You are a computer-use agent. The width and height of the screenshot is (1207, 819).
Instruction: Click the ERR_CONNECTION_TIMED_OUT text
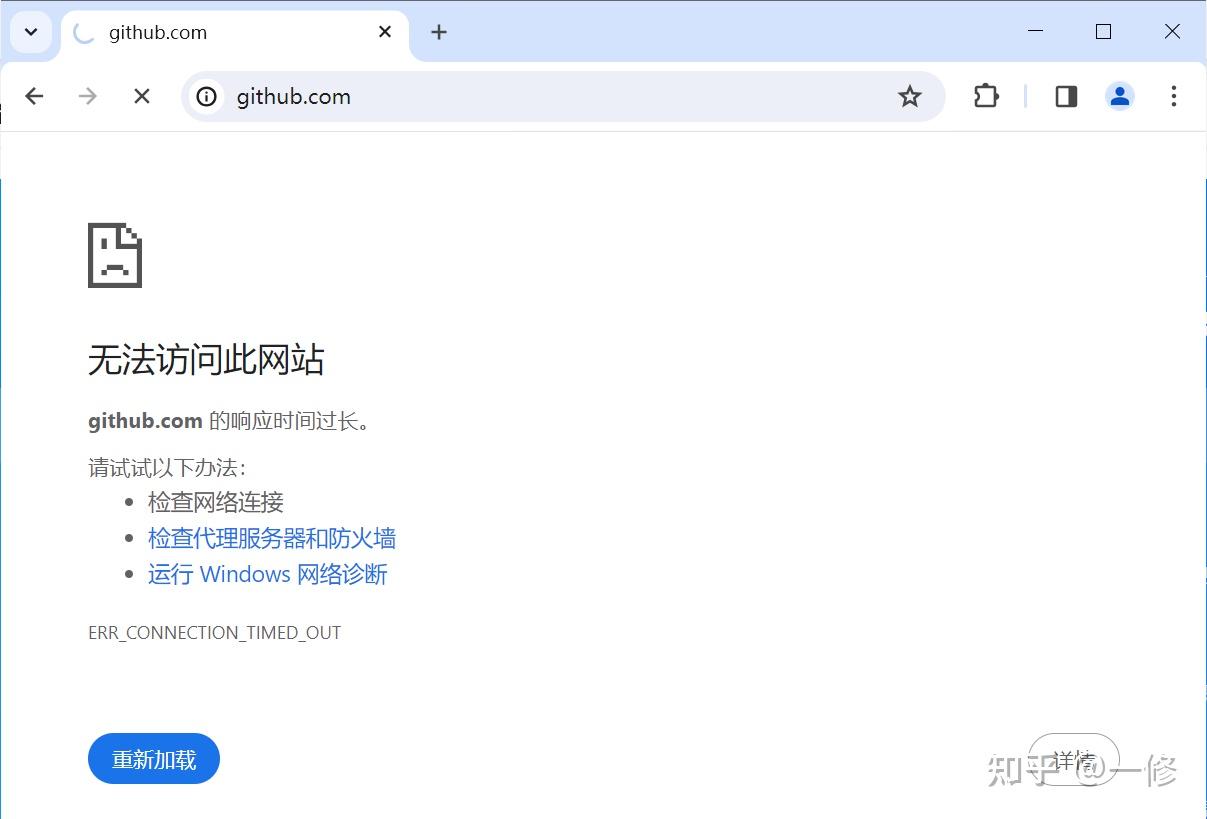click(x=214, y=632)
